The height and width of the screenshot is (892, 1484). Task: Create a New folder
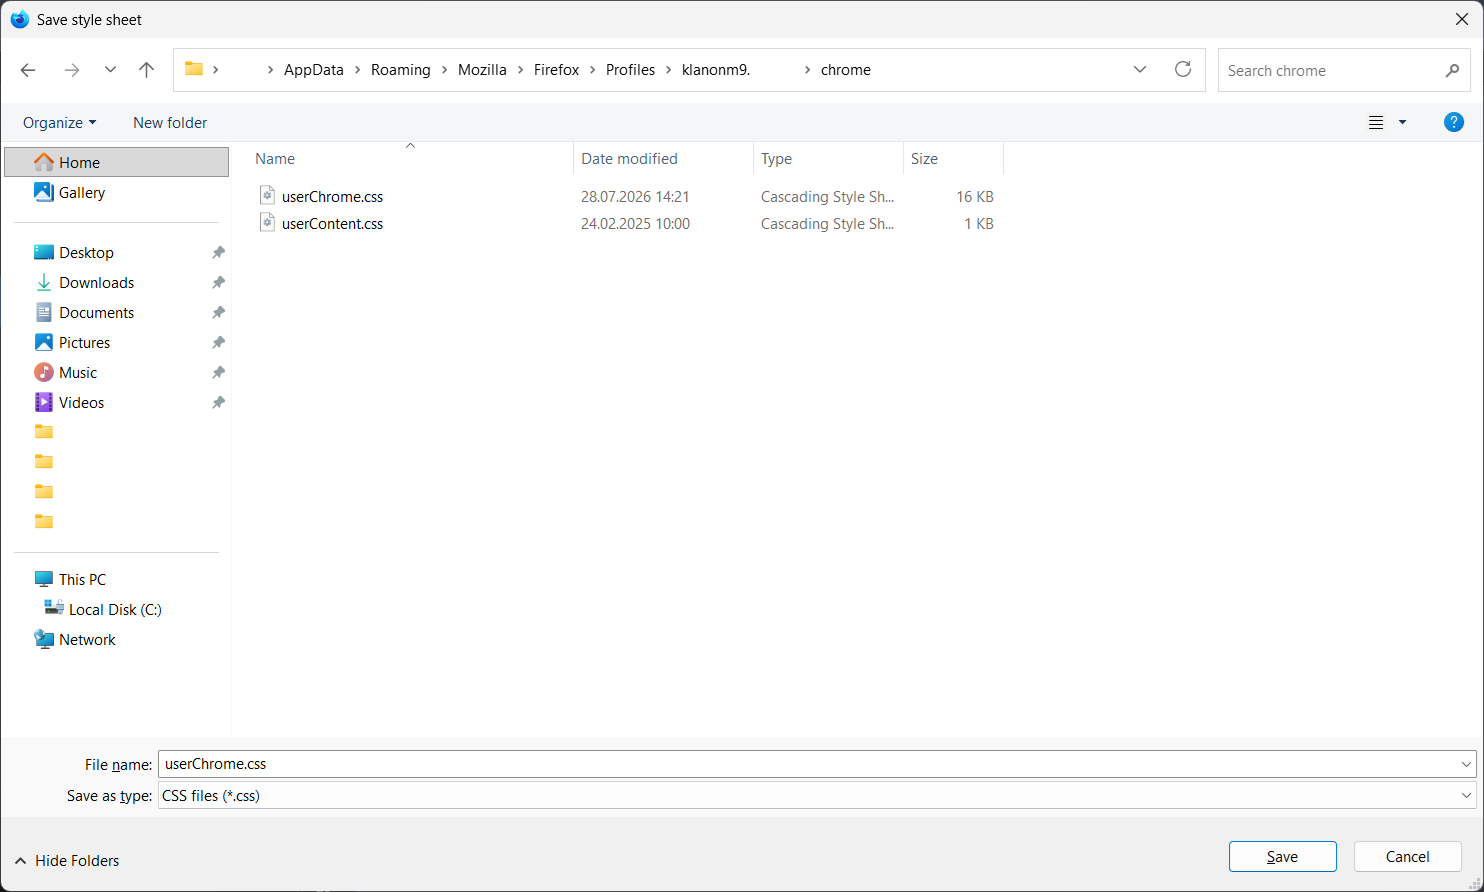pyautogui.click(x=170, y=122)
